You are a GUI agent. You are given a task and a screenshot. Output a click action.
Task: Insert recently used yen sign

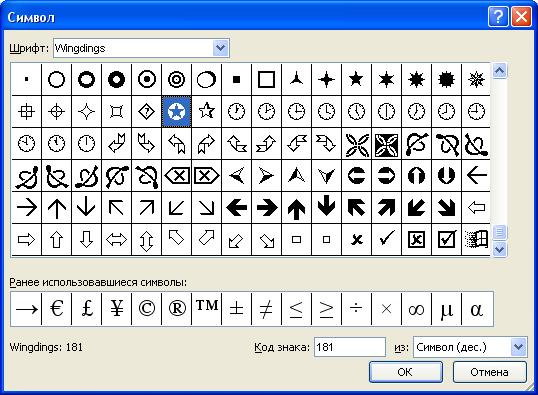117,309
